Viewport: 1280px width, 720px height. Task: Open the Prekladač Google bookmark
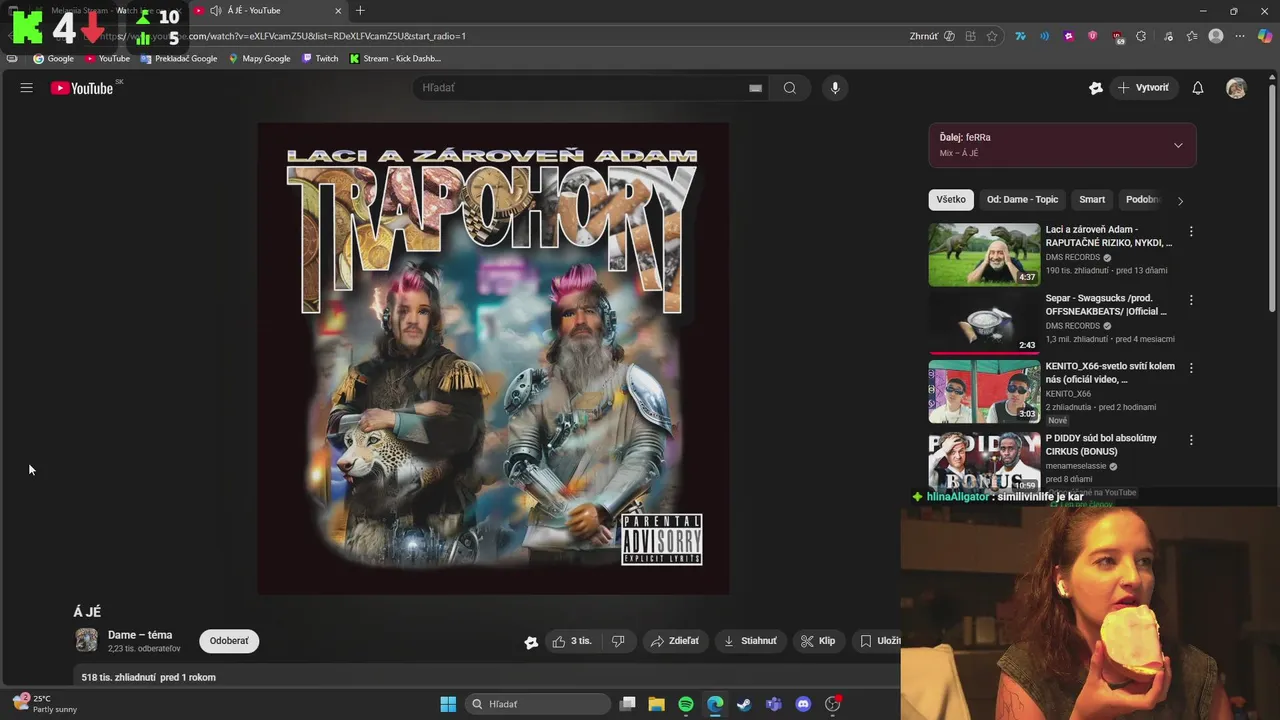coord(179,58)
